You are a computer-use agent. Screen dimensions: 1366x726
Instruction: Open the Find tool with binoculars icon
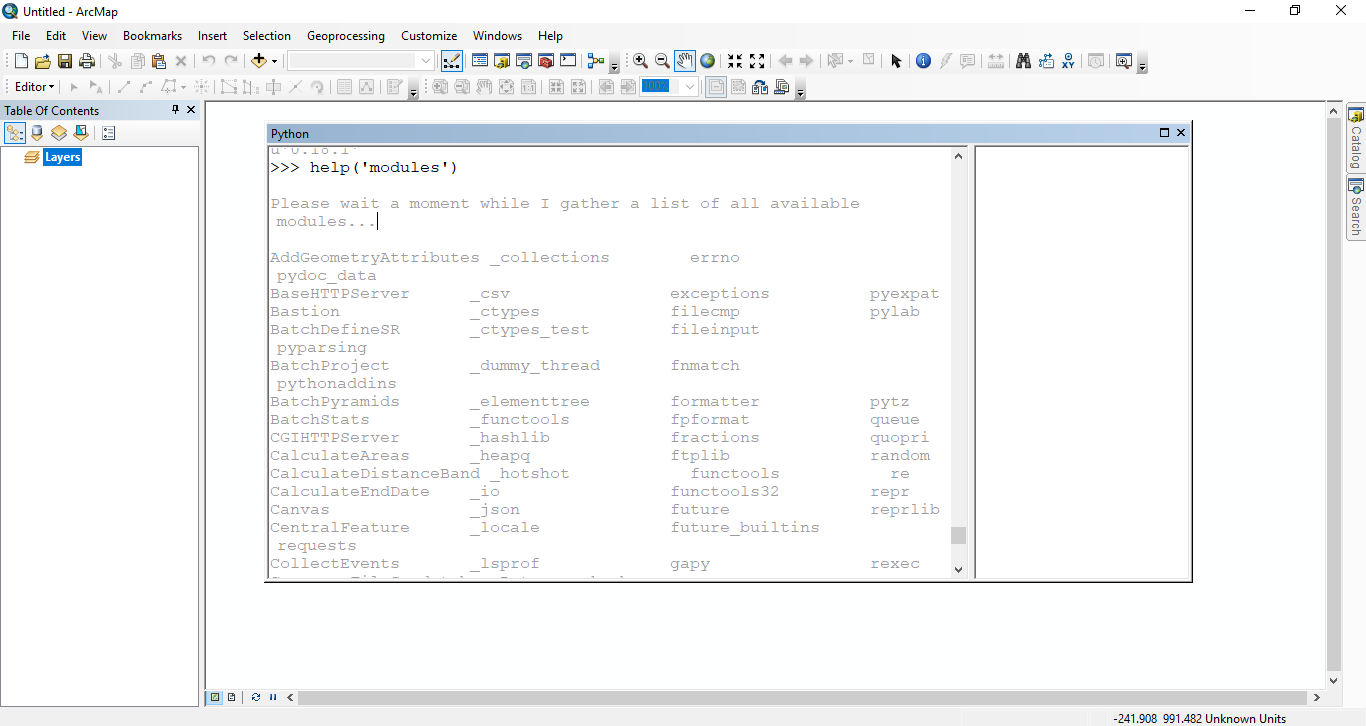tap(1023, 60)
